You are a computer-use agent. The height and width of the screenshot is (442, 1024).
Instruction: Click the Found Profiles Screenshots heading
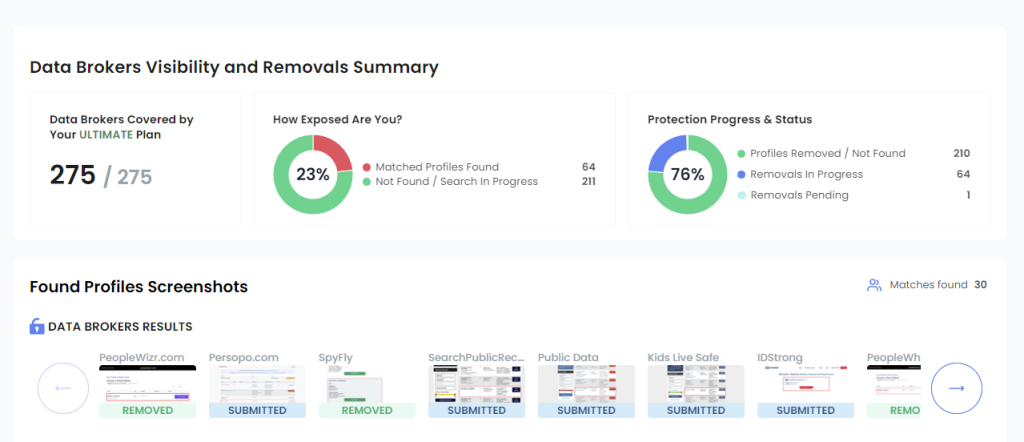click(138, 287)
